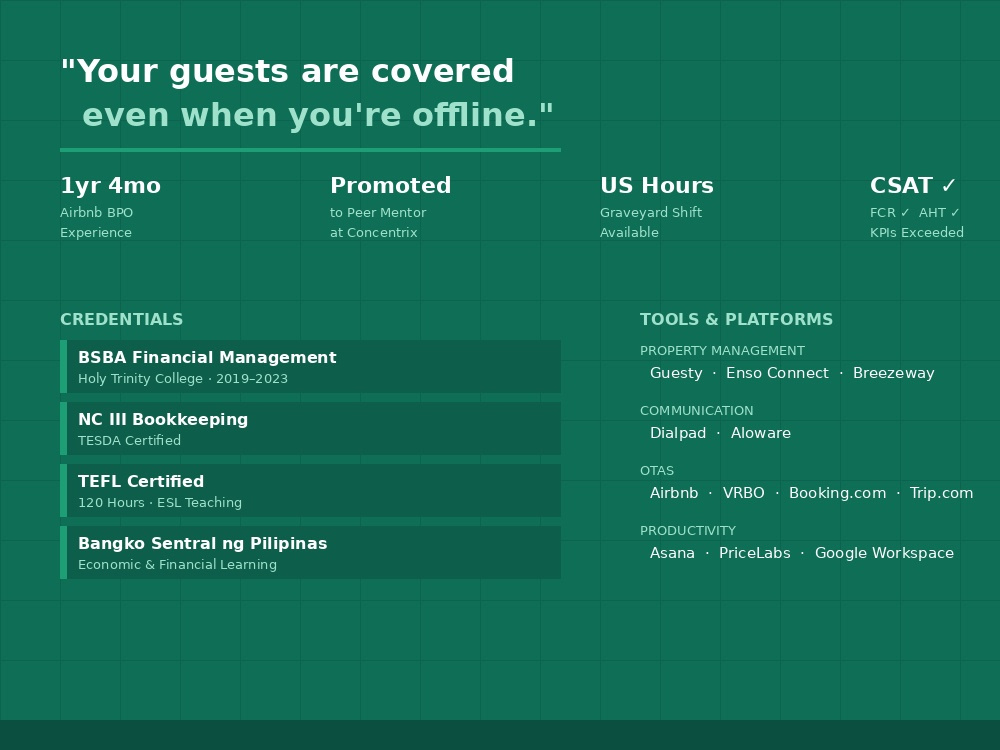Click the "KPIs Exceeded" text
1000x750 pixels.
pos(916,232)
